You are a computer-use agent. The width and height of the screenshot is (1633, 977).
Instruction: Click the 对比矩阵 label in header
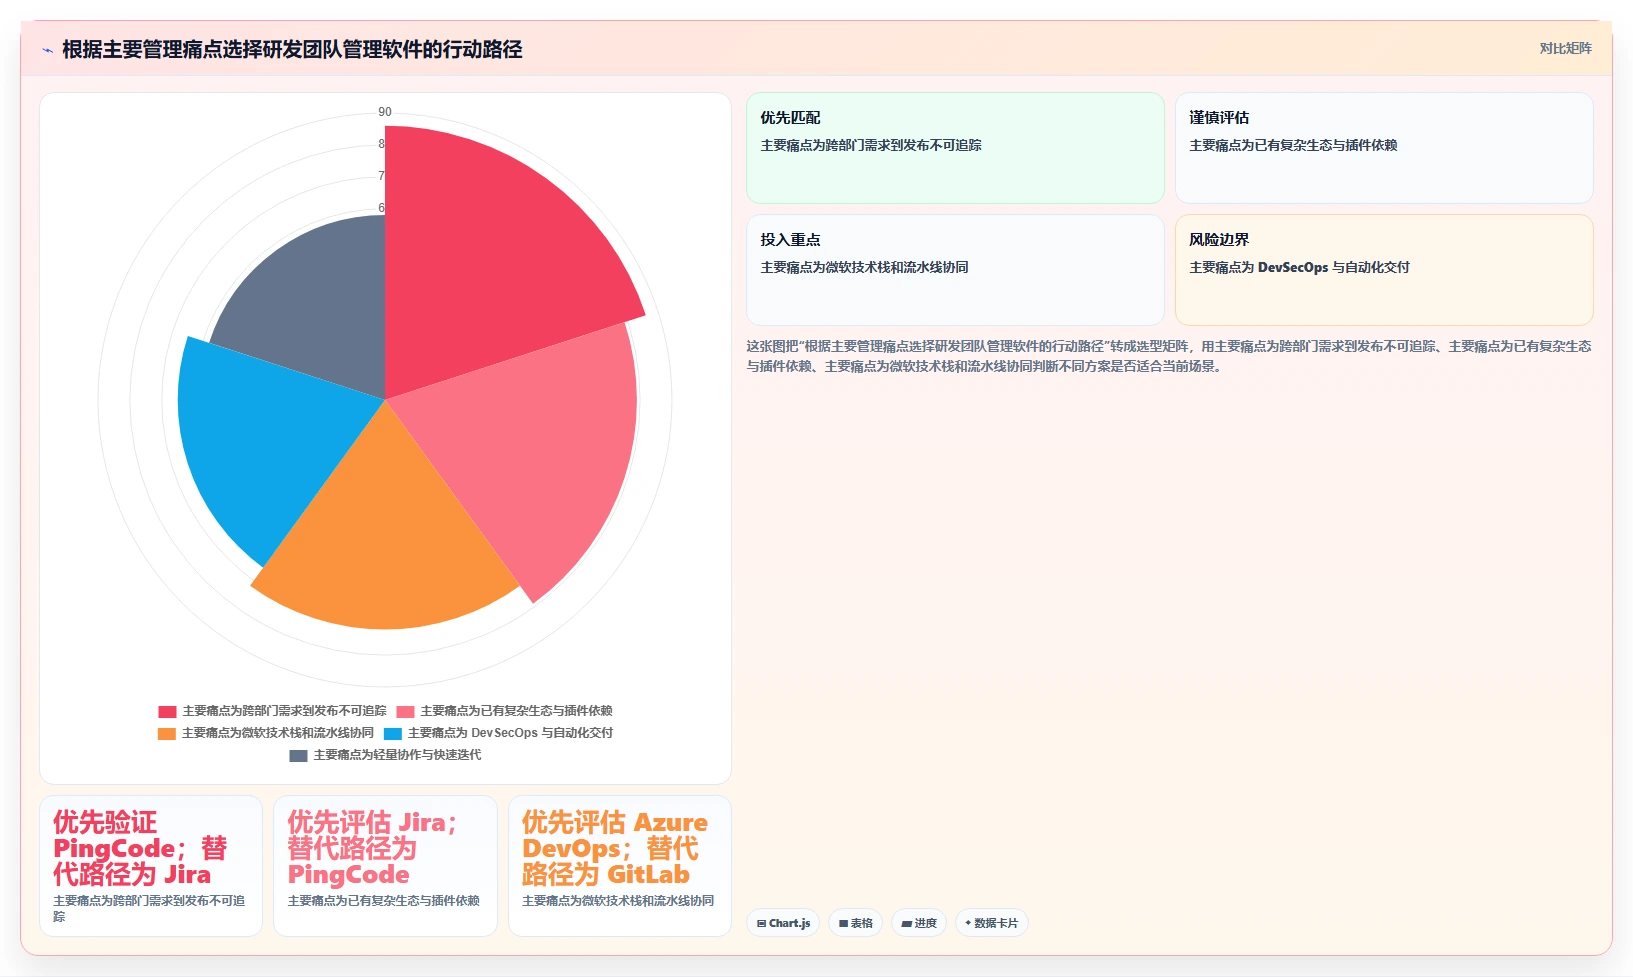[1565, 48]
